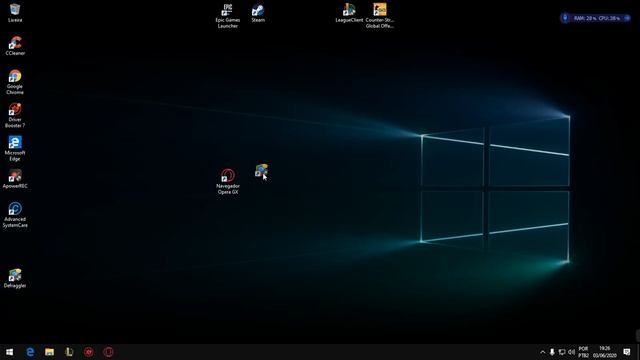
Task: Open the Windows Start menu
Action: tap(9, 352)
